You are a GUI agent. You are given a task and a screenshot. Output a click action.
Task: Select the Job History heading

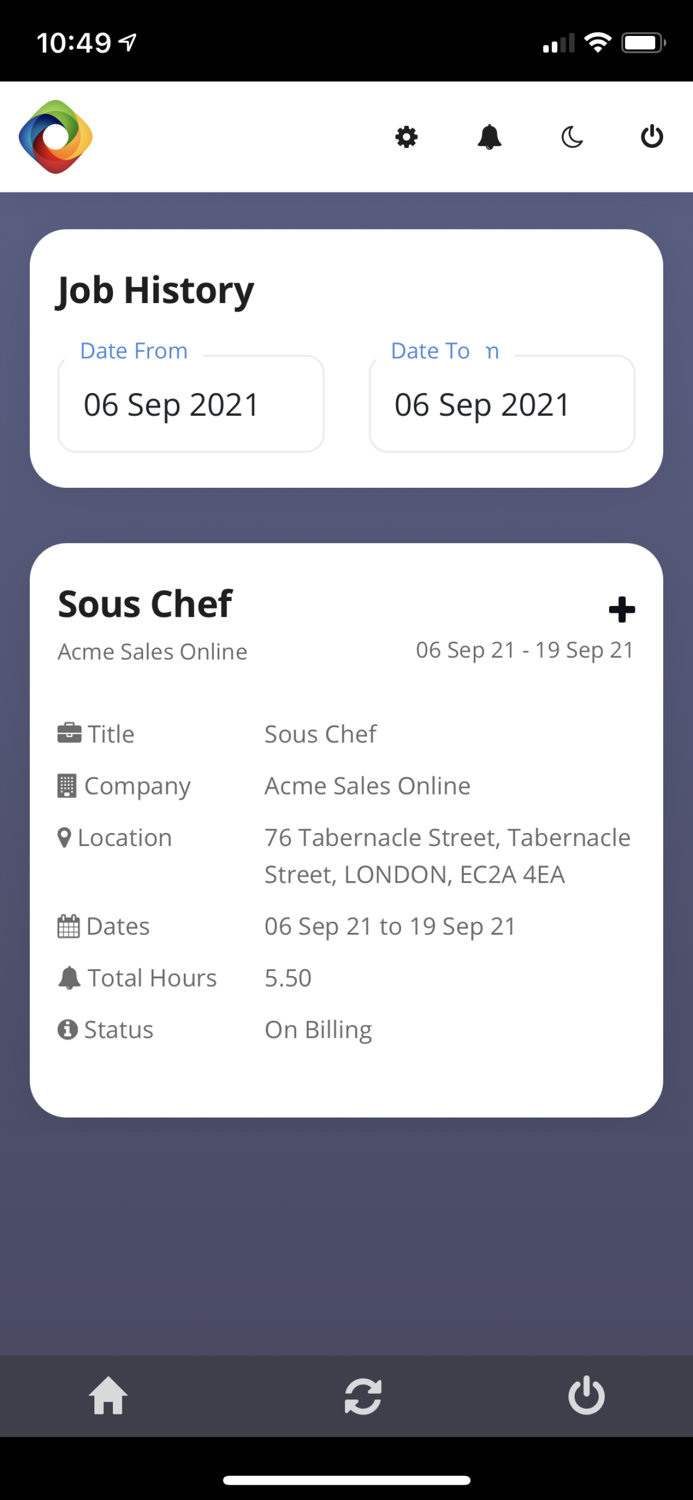pos(156,290)
